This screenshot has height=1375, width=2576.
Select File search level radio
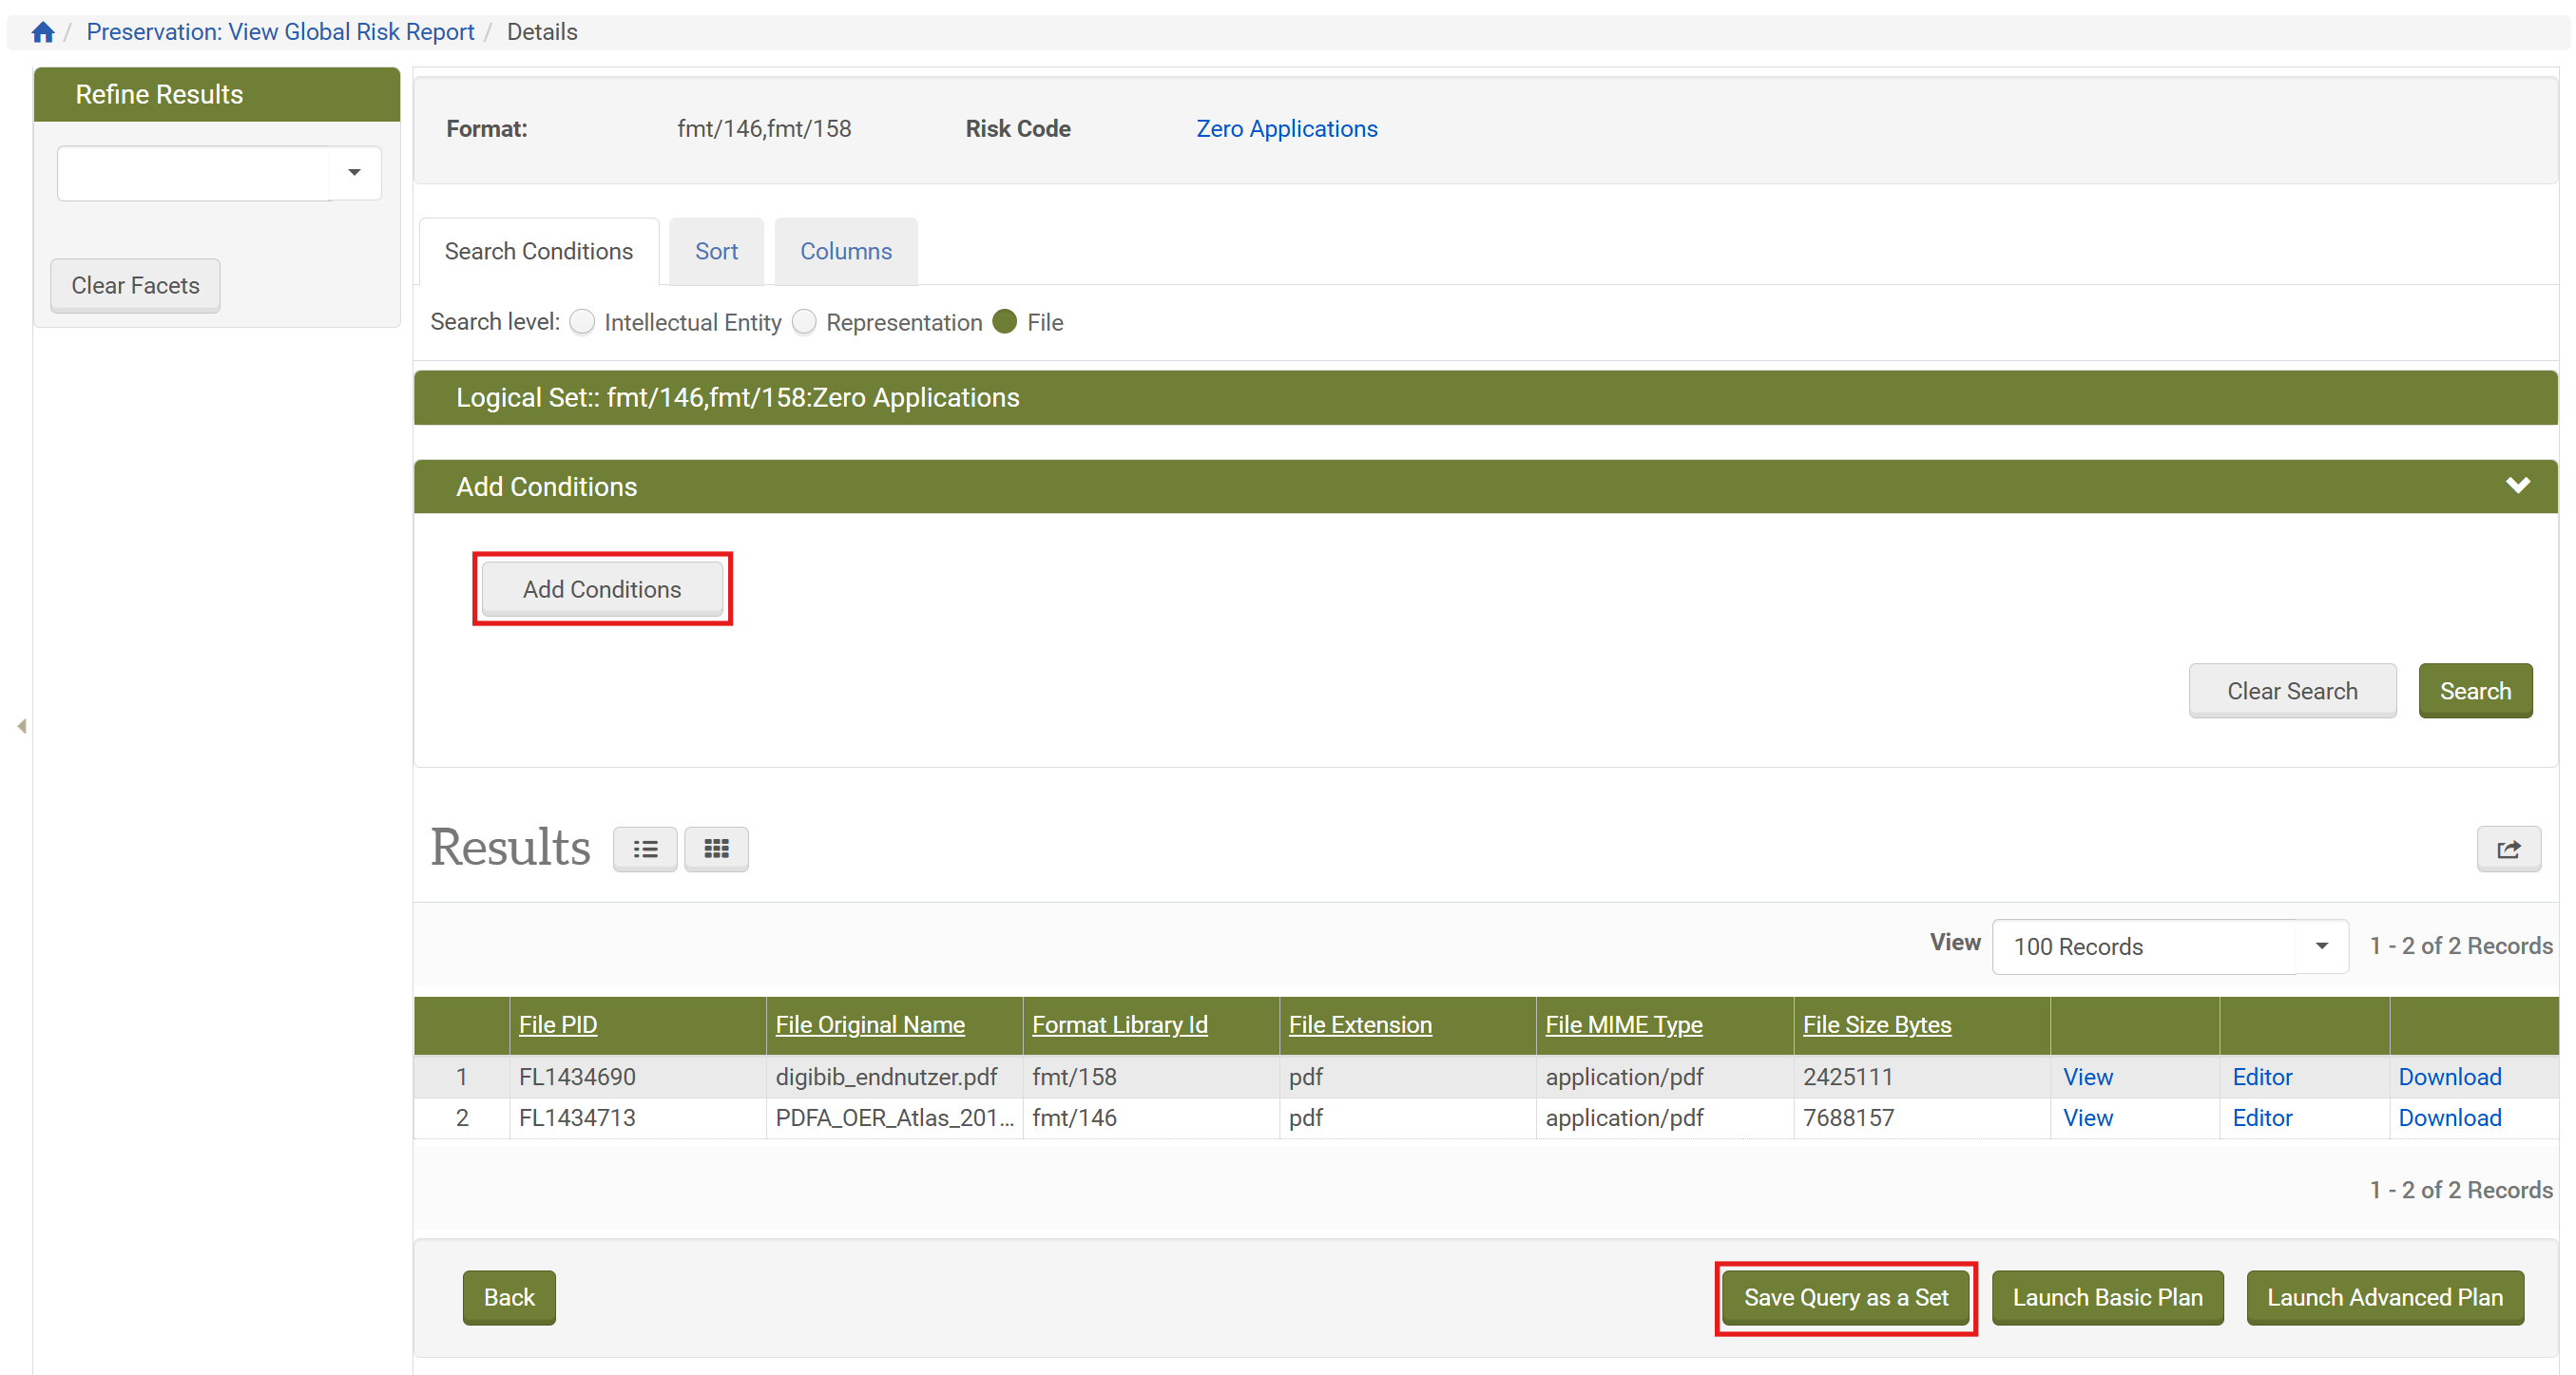pos(1005,322)
